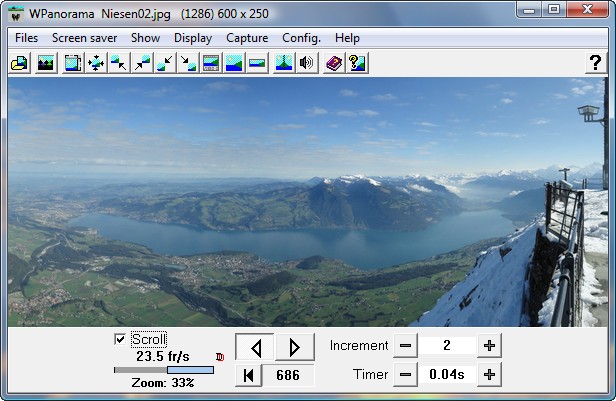Open the Capture menu
The image size is (616, 401).
247,38
